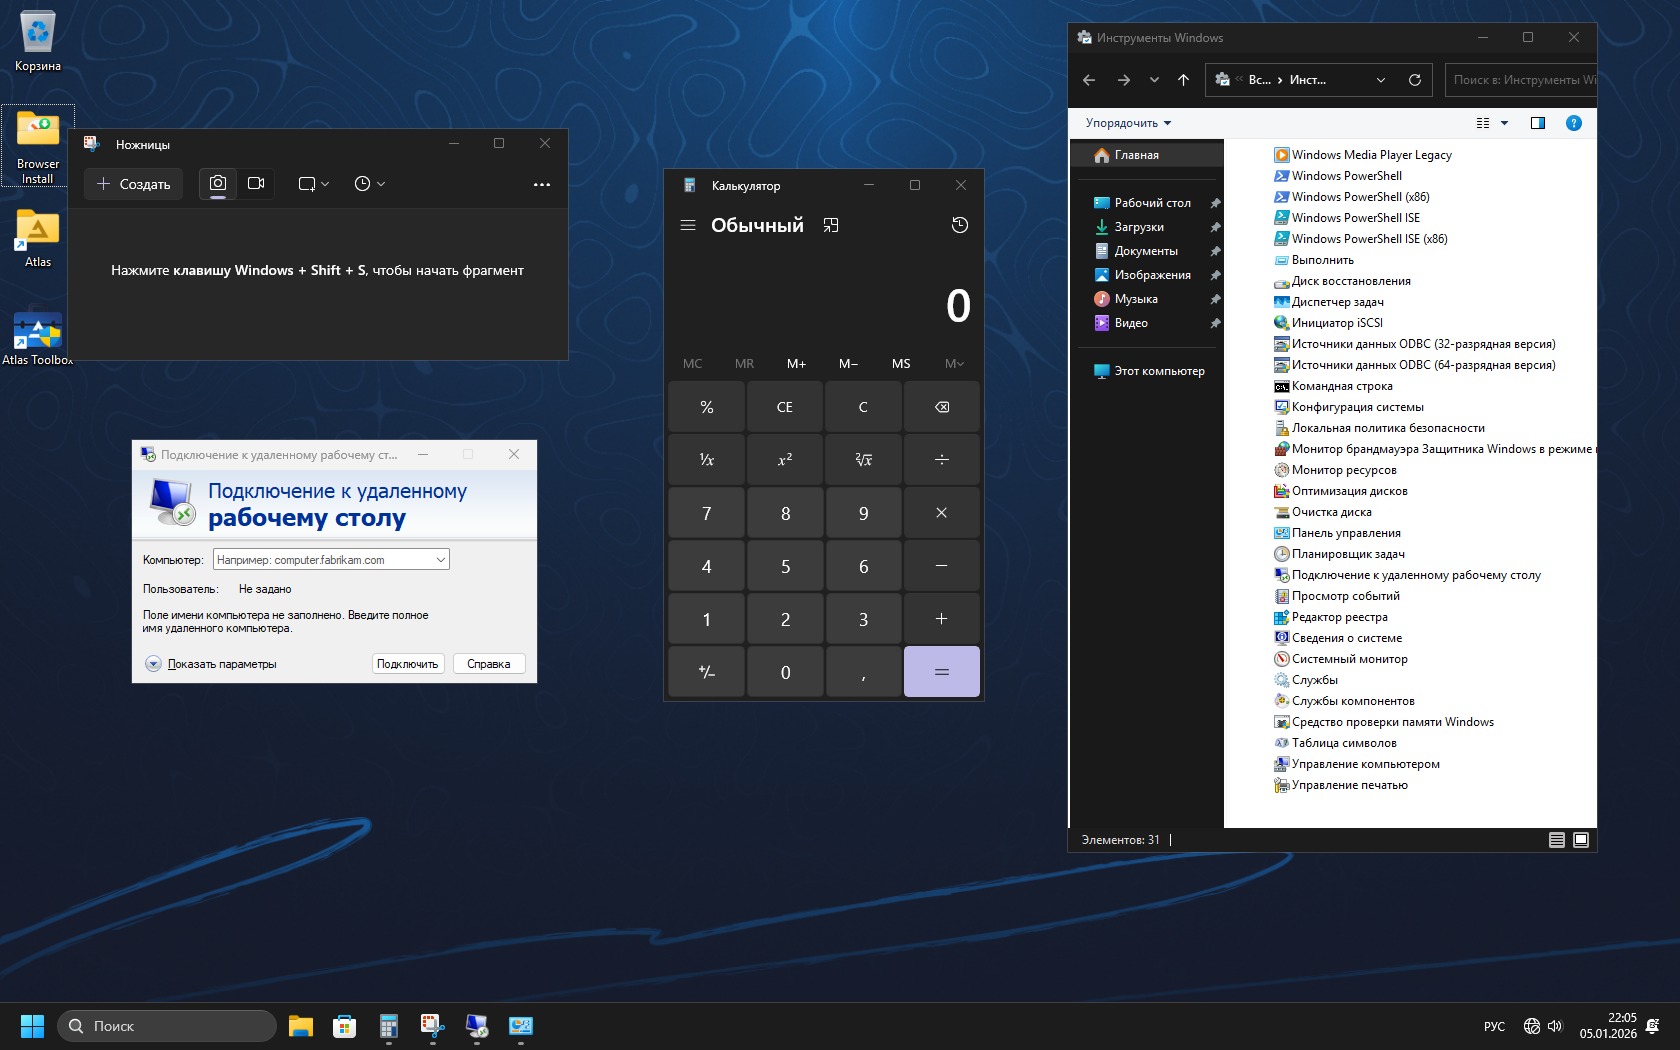This screenshot has width=1680, height=1050.
Task: Open the Calculator navigation hamburger menu
Action: click(x=688, y=225)
